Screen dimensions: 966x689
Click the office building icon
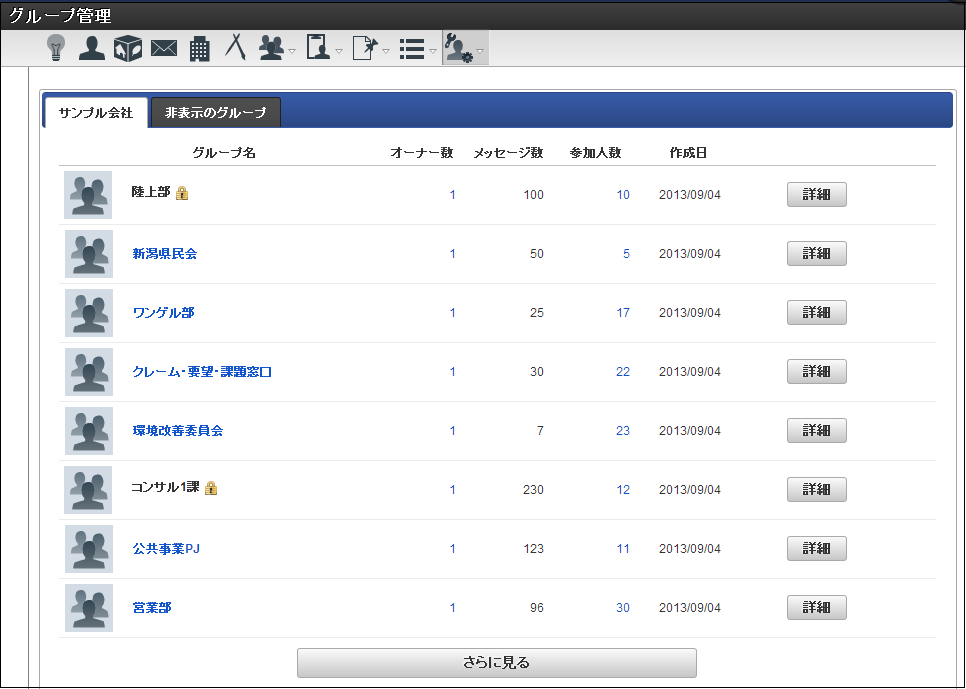coord(199,47)
